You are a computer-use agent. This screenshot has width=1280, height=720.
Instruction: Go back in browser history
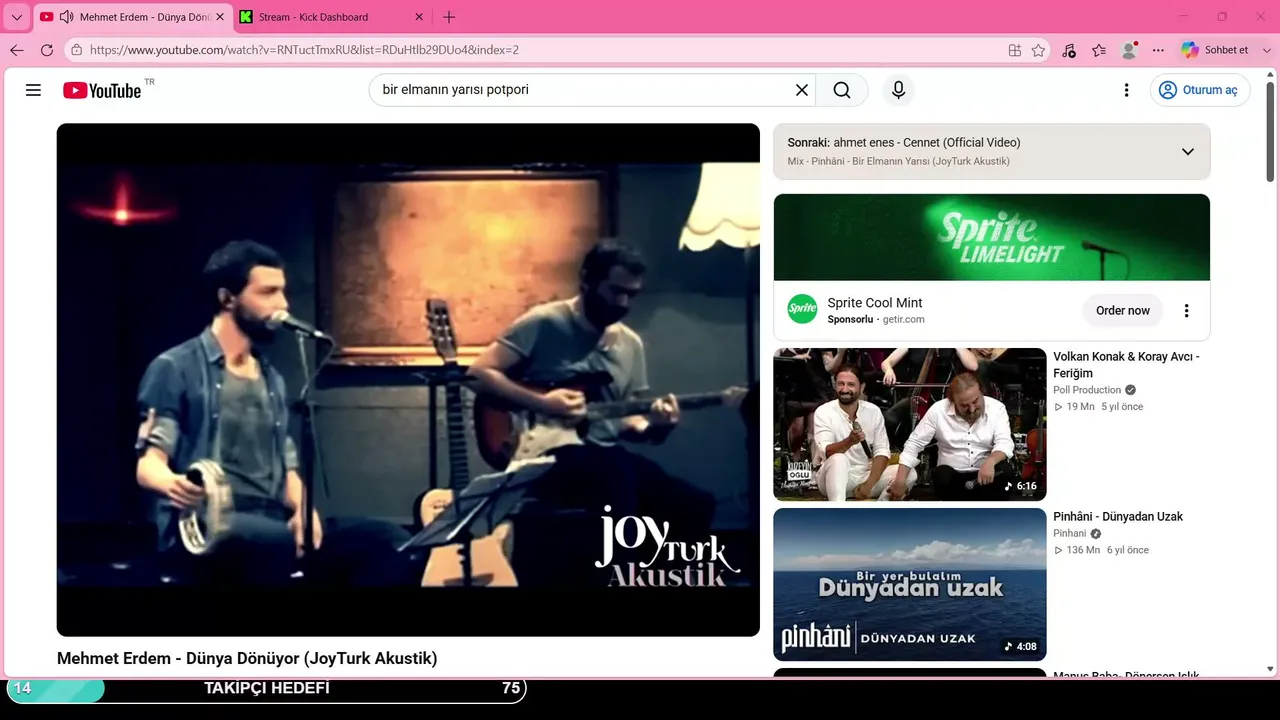click(17, 50)
